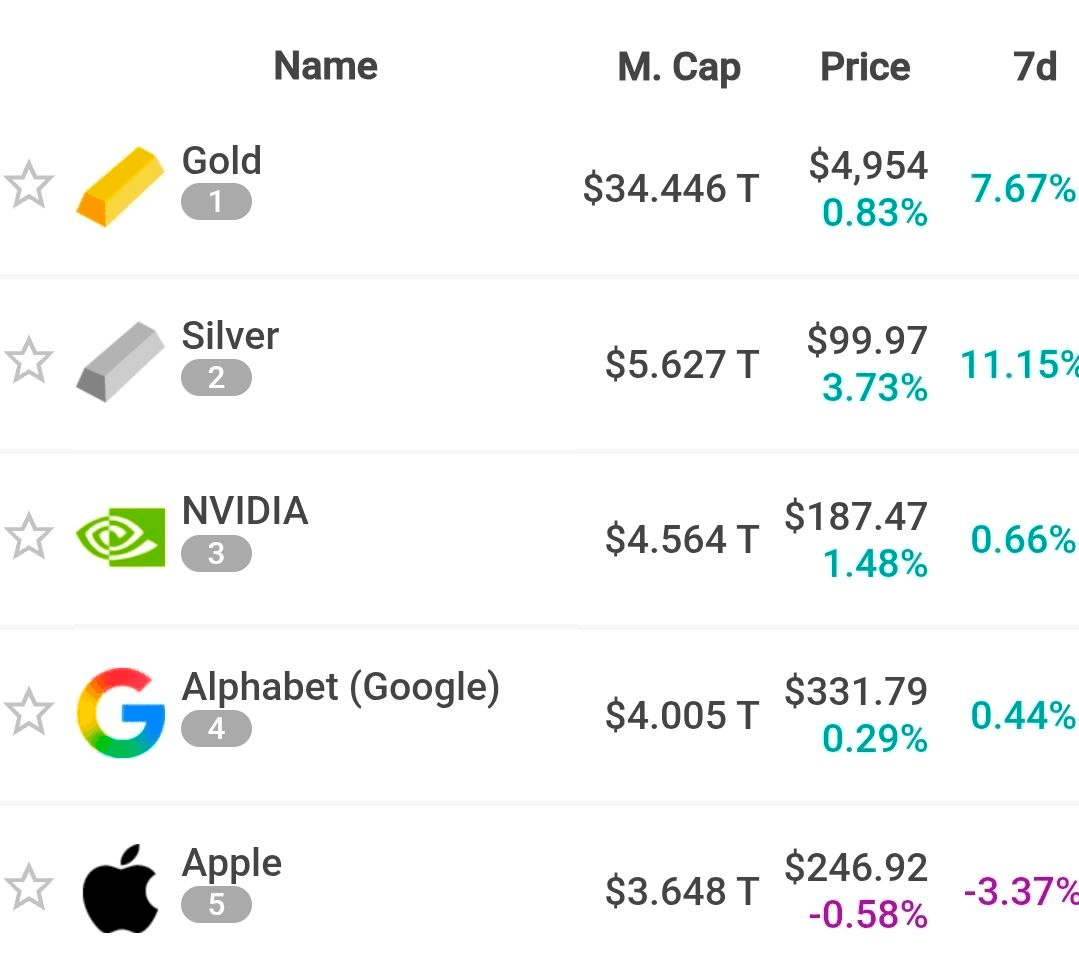This screenshot has width=1079, height=966.
Task: Open the Gold asset link
Action: (x=221, y=161)
